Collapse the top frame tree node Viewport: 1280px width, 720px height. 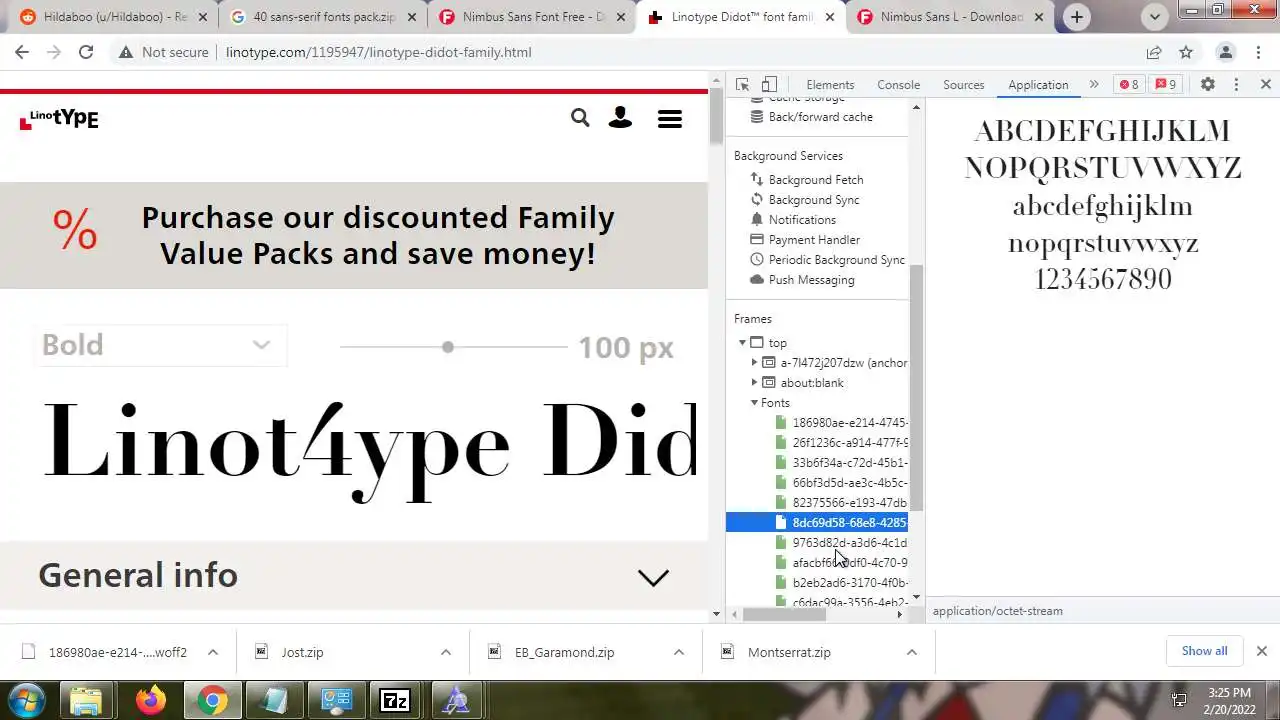(x=742, y=343)
